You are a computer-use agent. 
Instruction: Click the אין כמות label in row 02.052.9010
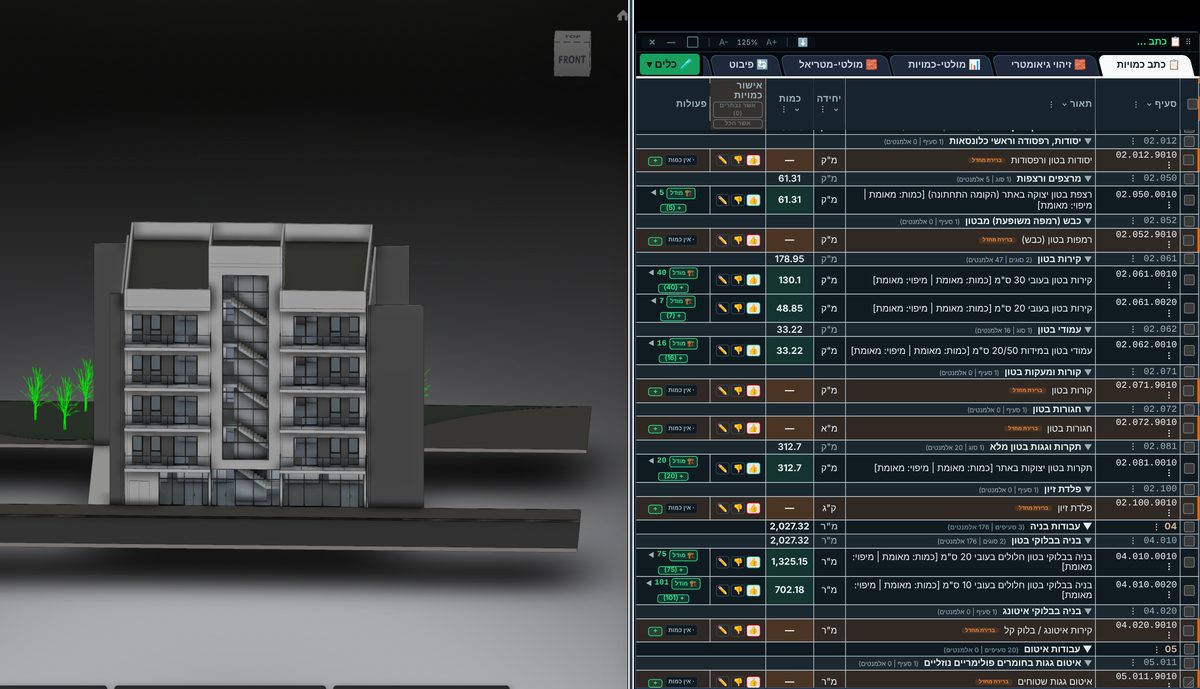pyautogui.click(x=682, y=240)
